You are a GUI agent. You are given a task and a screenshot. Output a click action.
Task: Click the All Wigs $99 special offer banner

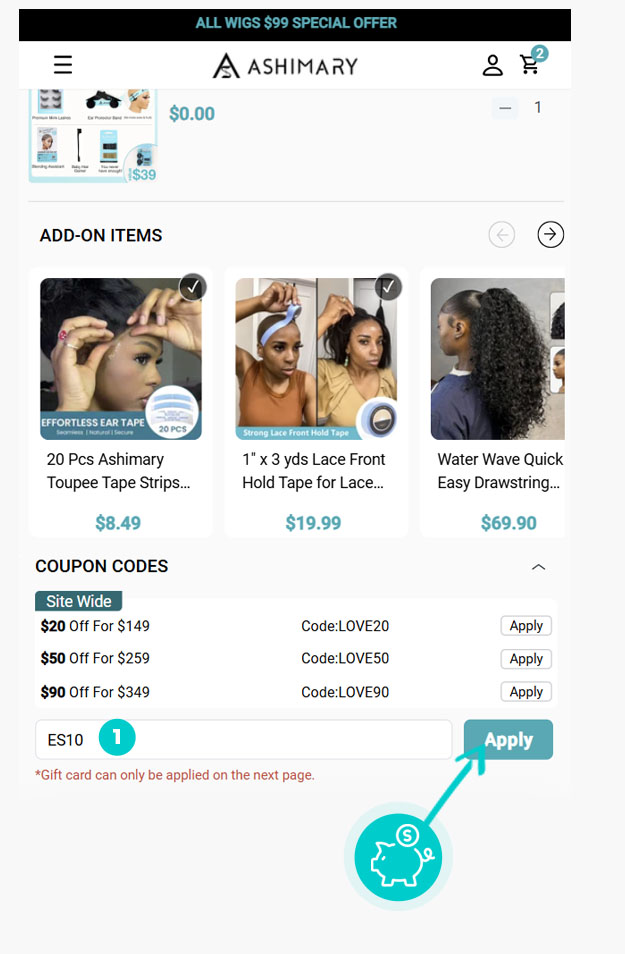coord(296,23)
